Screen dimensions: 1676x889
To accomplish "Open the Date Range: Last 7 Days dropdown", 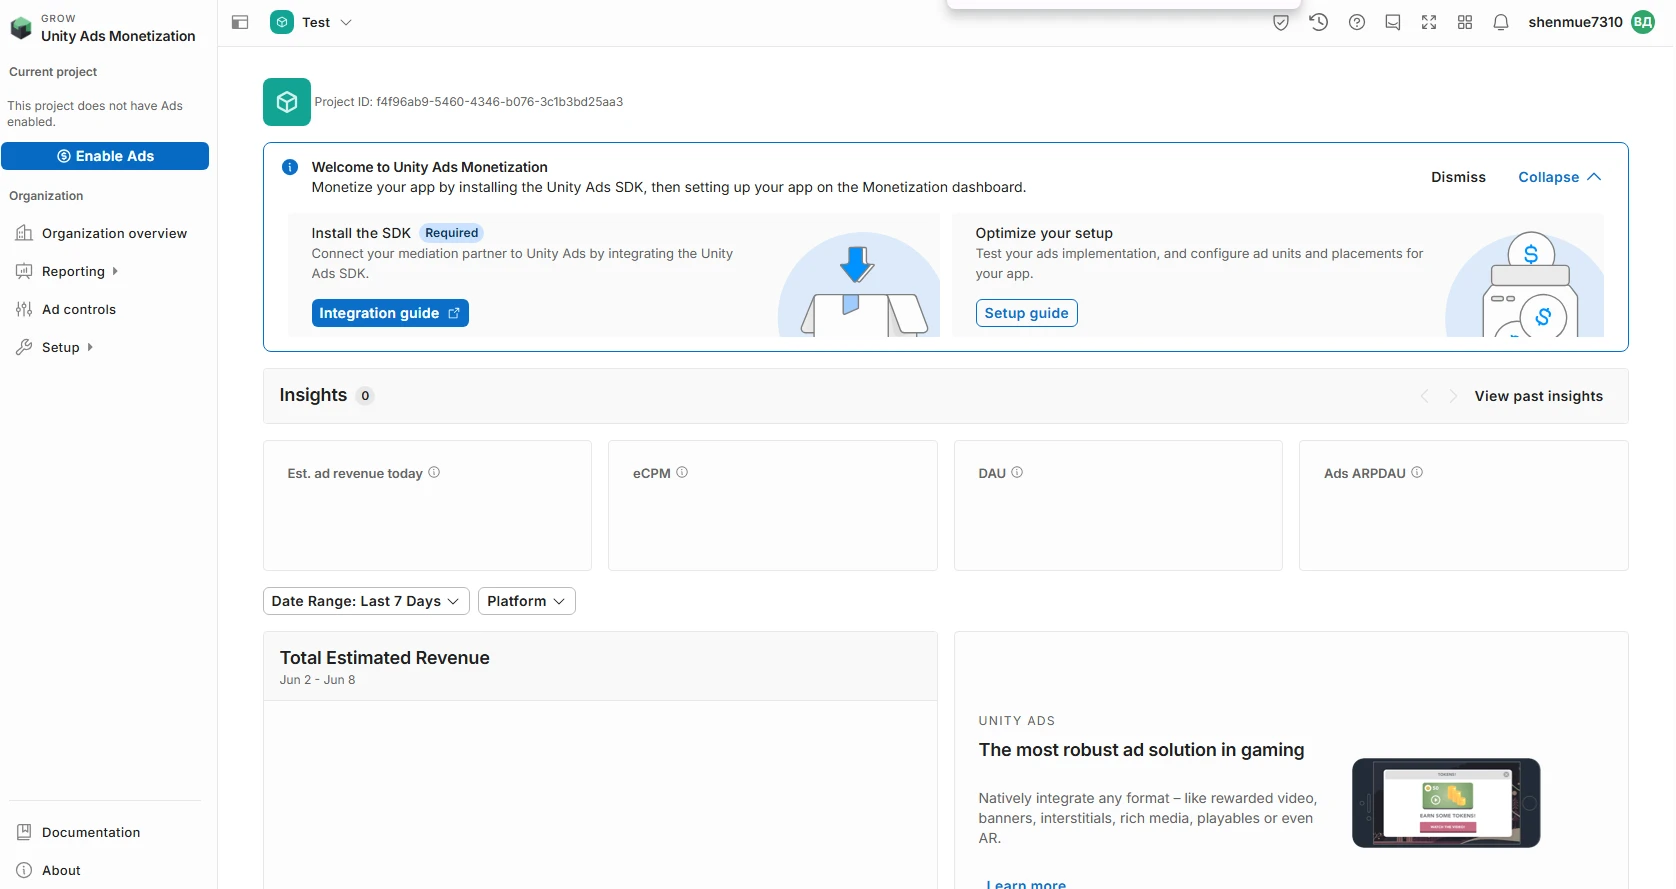I will (x=366, y=601).
